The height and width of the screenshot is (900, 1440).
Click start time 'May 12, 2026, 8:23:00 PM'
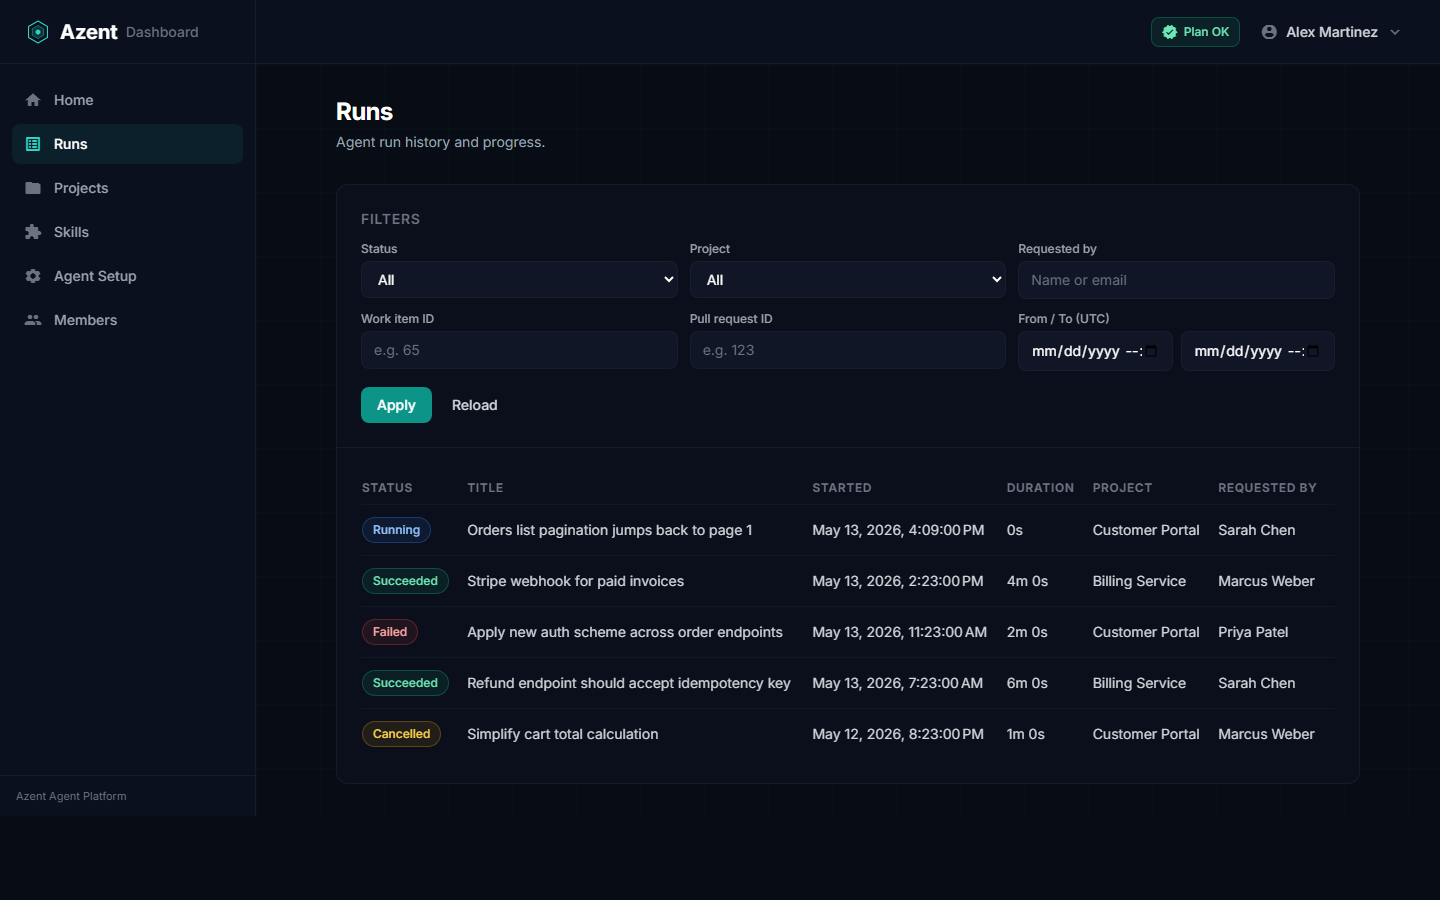(x=898, y=734)
